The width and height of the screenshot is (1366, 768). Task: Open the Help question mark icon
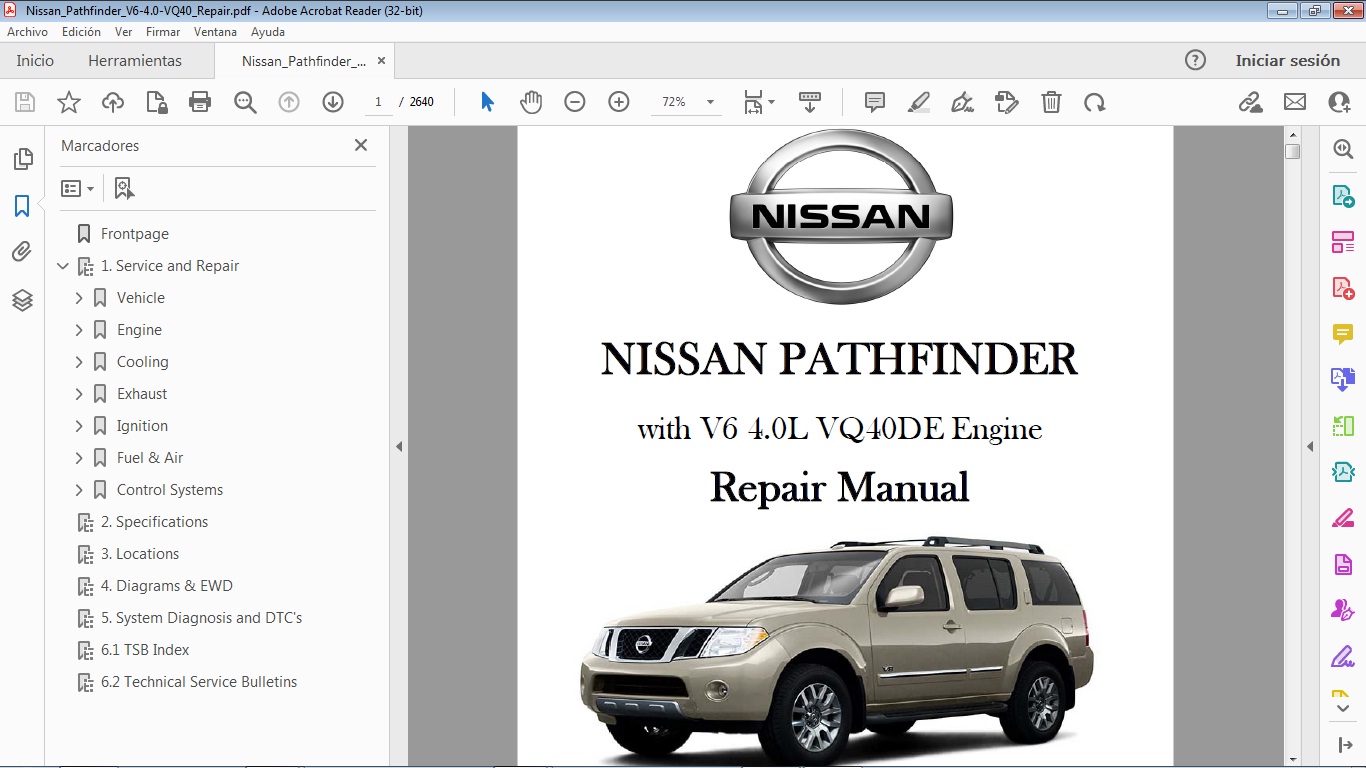click(1195, 60)
